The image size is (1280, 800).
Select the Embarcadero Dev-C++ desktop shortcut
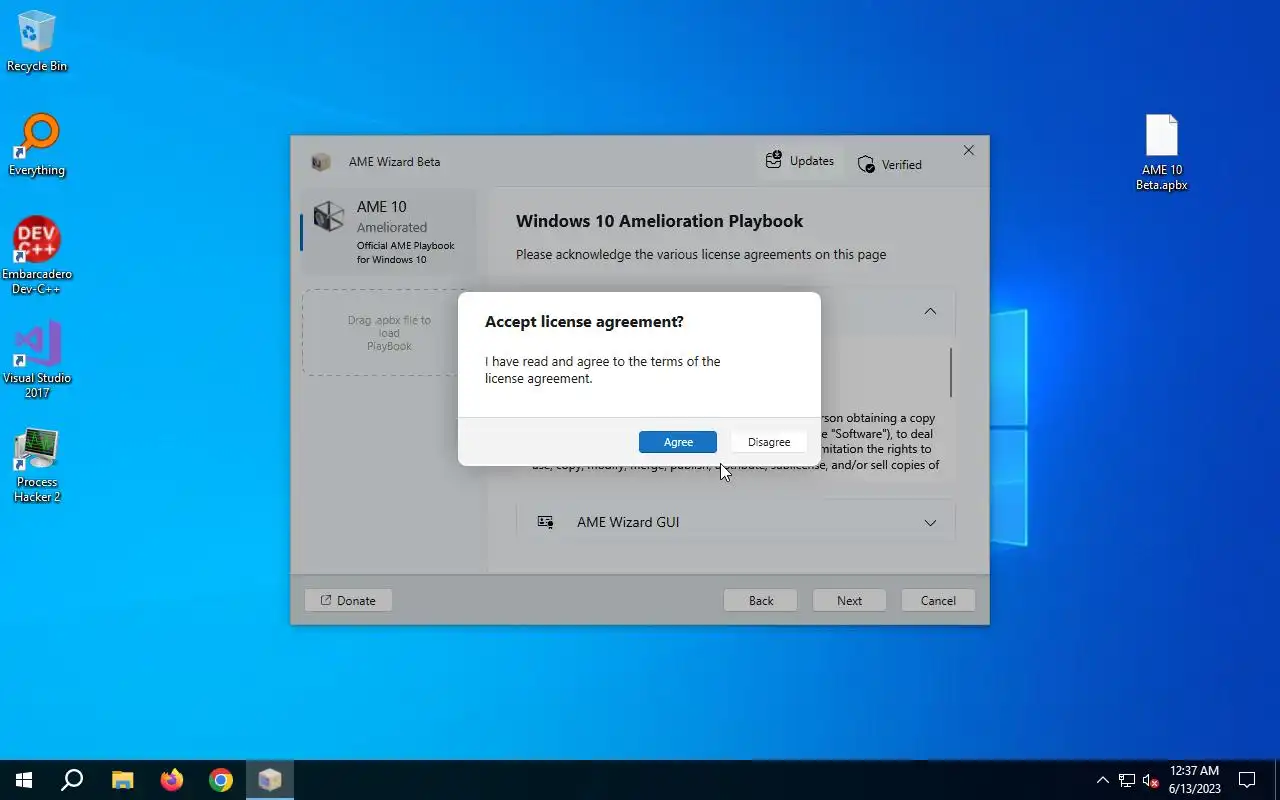(x=37, y=256)
